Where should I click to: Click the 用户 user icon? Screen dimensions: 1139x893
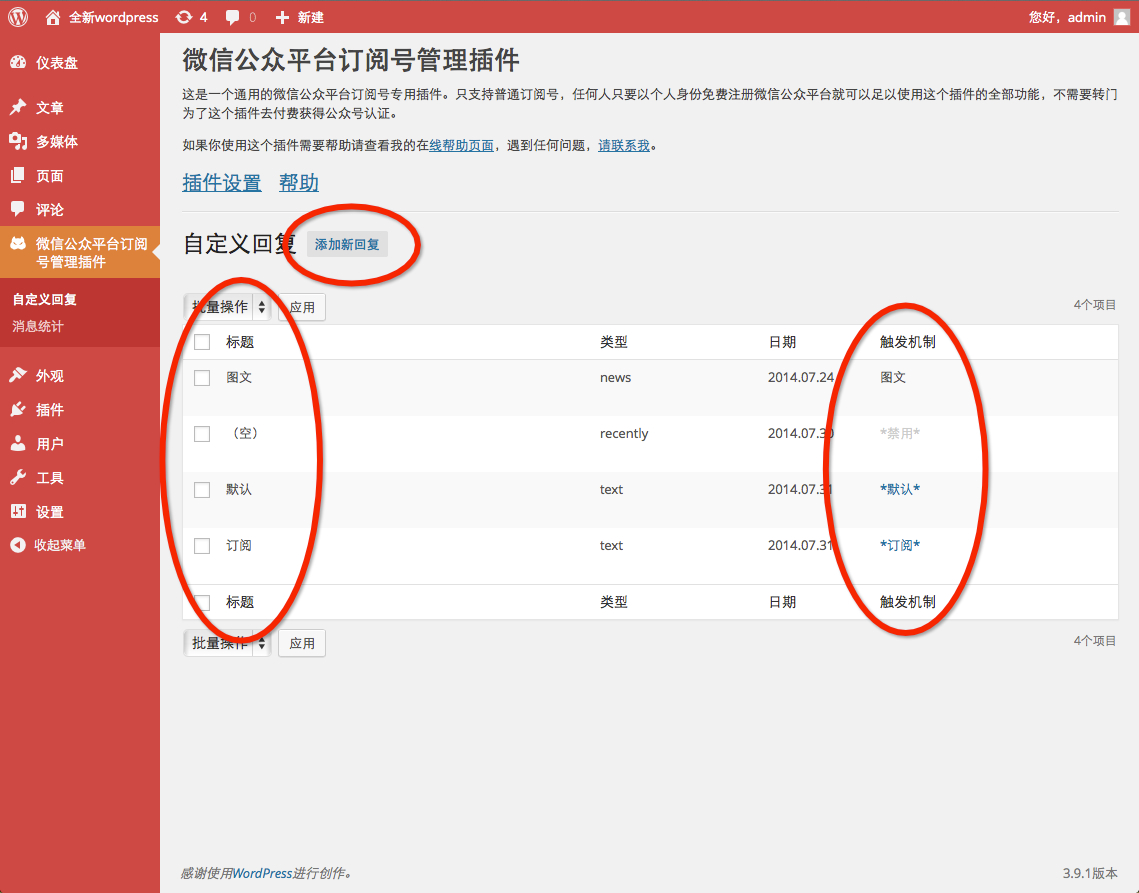(18, 443)
